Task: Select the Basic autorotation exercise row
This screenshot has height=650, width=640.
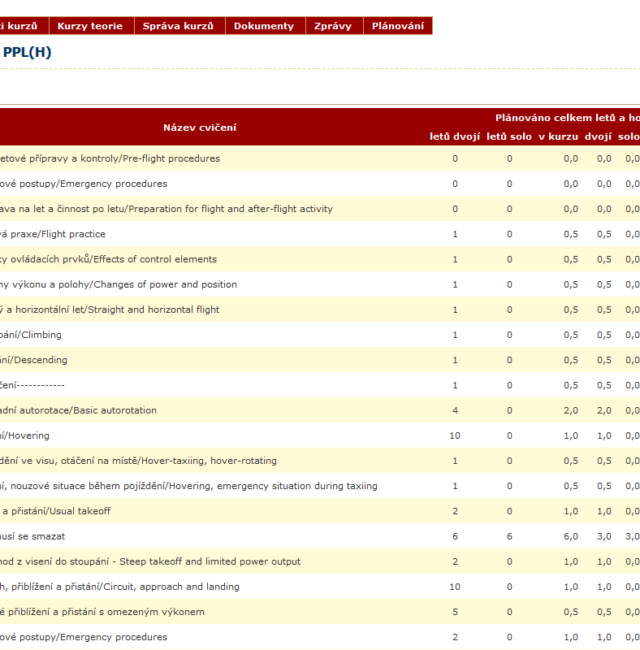Action: tap(320, 410)
